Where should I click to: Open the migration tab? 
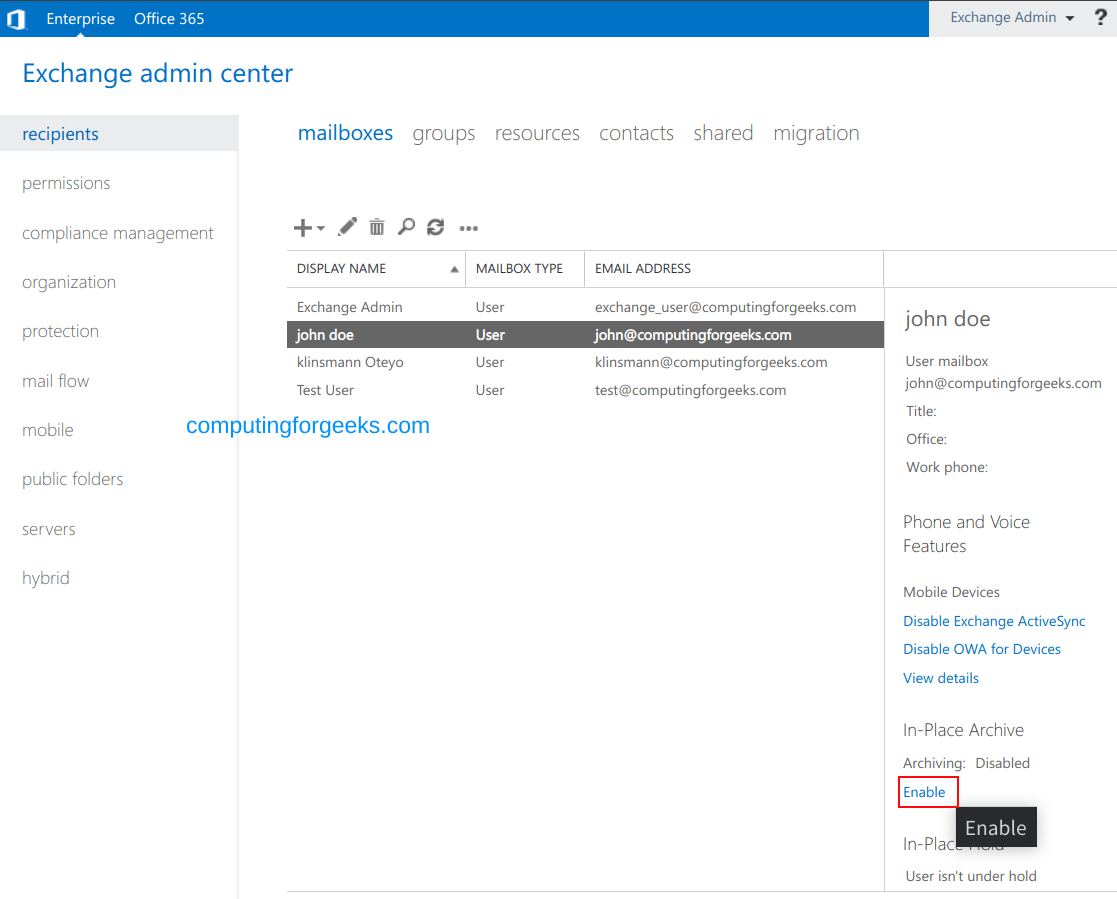click(816, 132)
